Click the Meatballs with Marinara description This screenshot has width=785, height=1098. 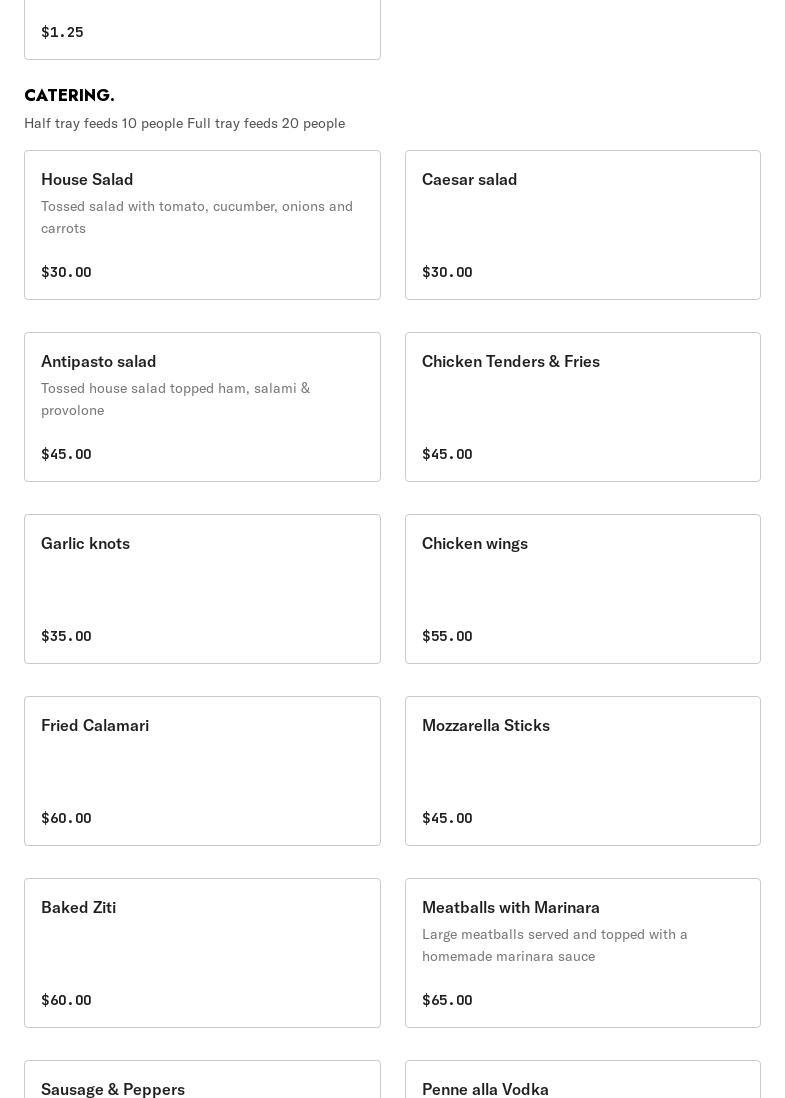pos(555,945)
